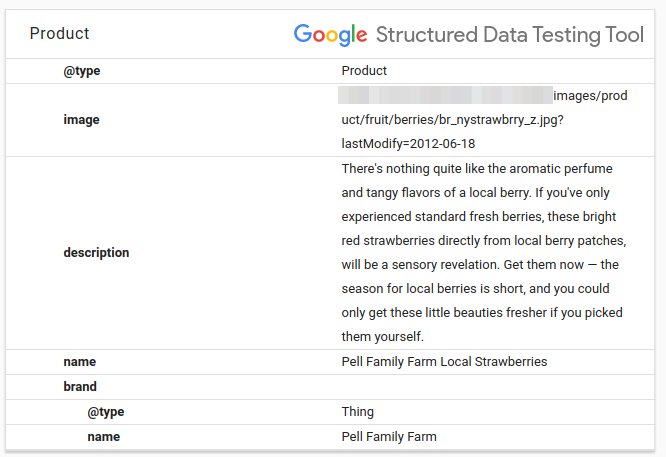The height and width of the screenshot is (457, 666).
Task: Select the "Product" heading at top left
Action: [x=59, y=34]
